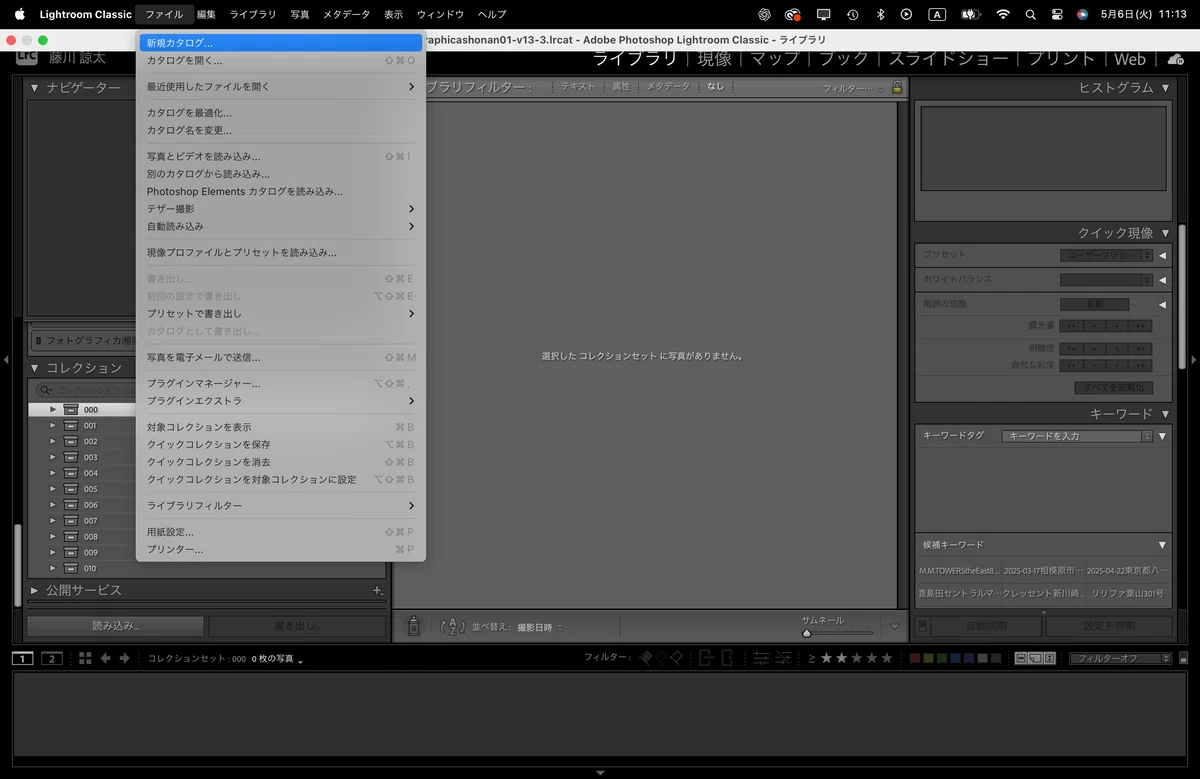Image resolution: width=1200 pixels, height=779 pixels.
Task: Click the Time Machine icon in menu bar
Action: 852,14
